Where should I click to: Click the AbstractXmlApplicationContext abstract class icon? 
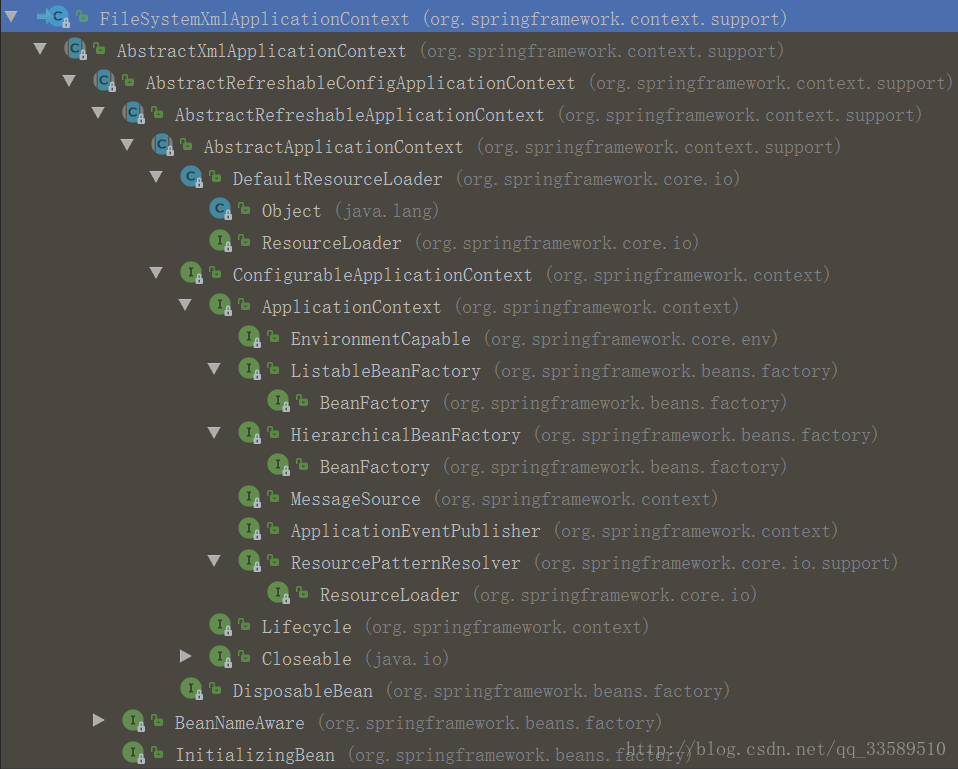[x=76, y=49]
